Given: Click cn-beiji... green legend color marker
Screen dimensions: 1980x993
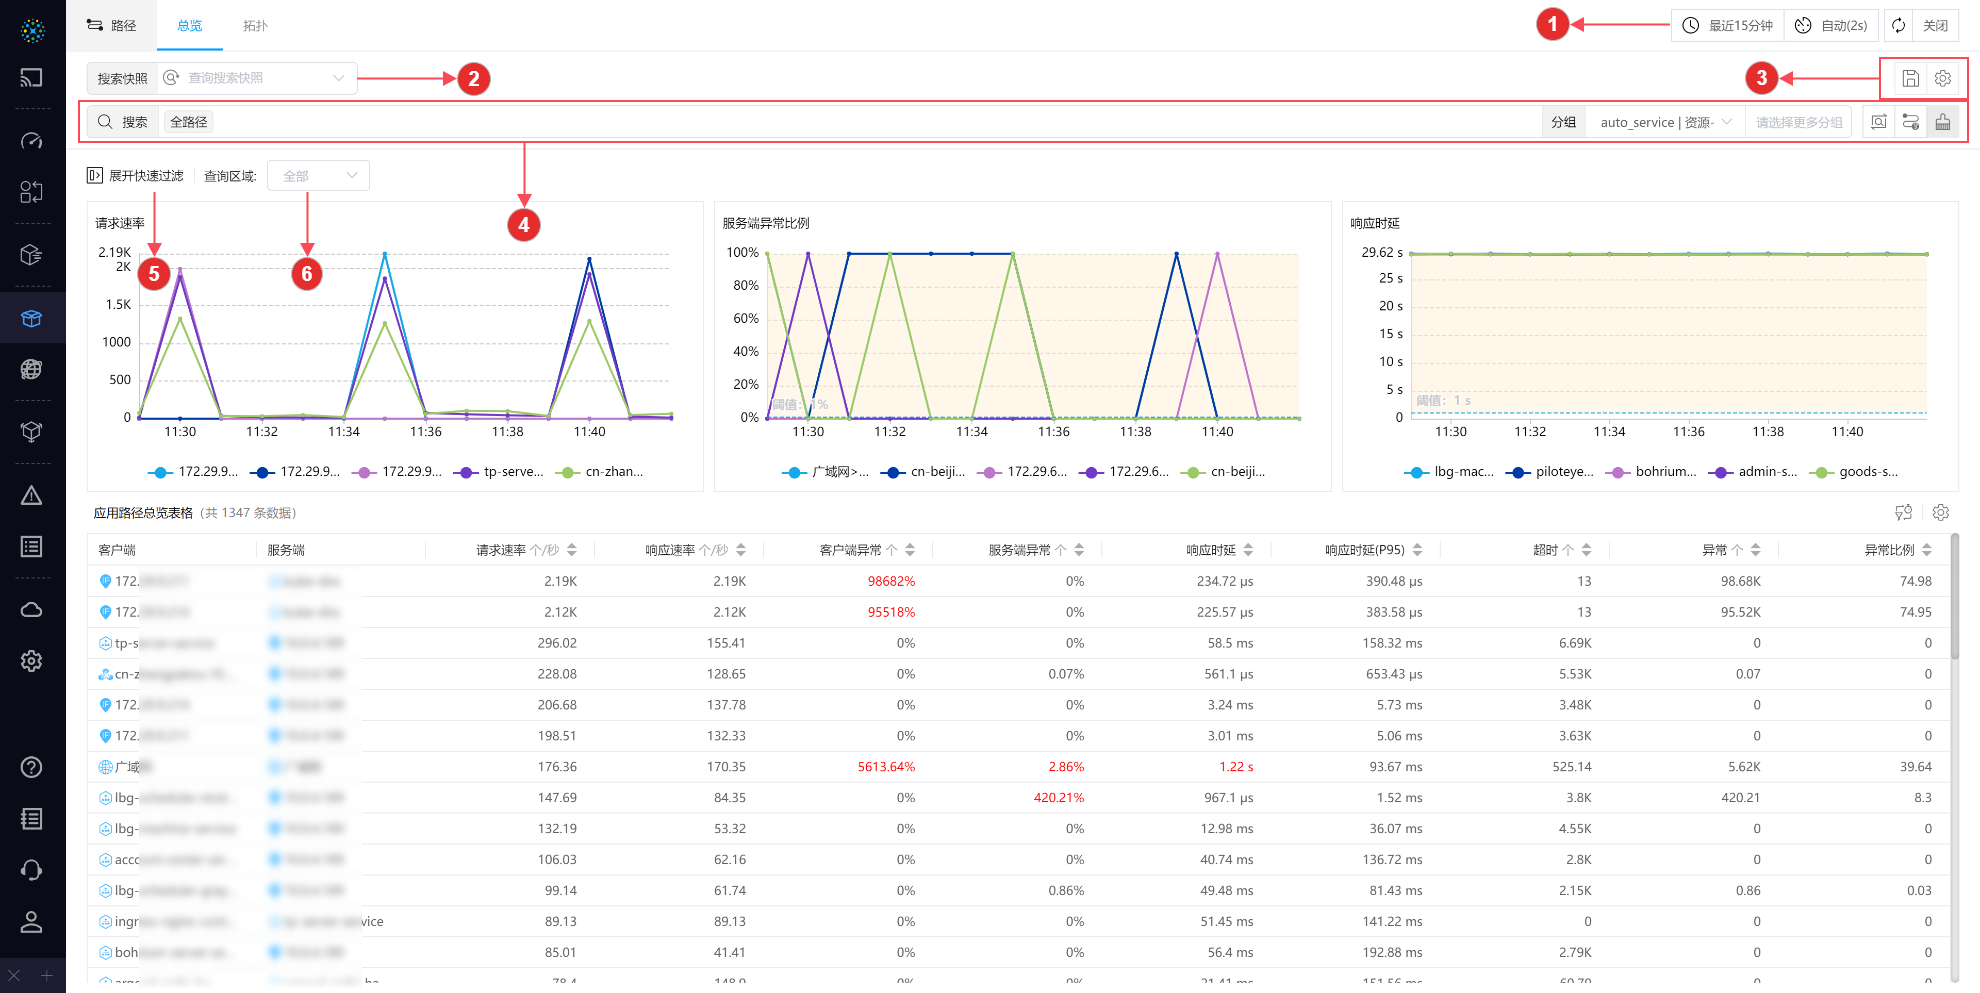Looking at the screenshot, I should [1193, 472].
